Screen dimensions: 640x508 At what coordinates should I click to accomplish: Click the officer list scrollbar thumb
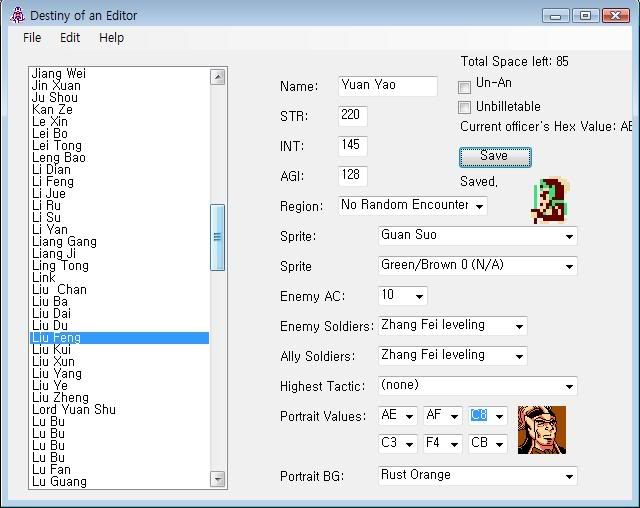(x=218, y=237)
